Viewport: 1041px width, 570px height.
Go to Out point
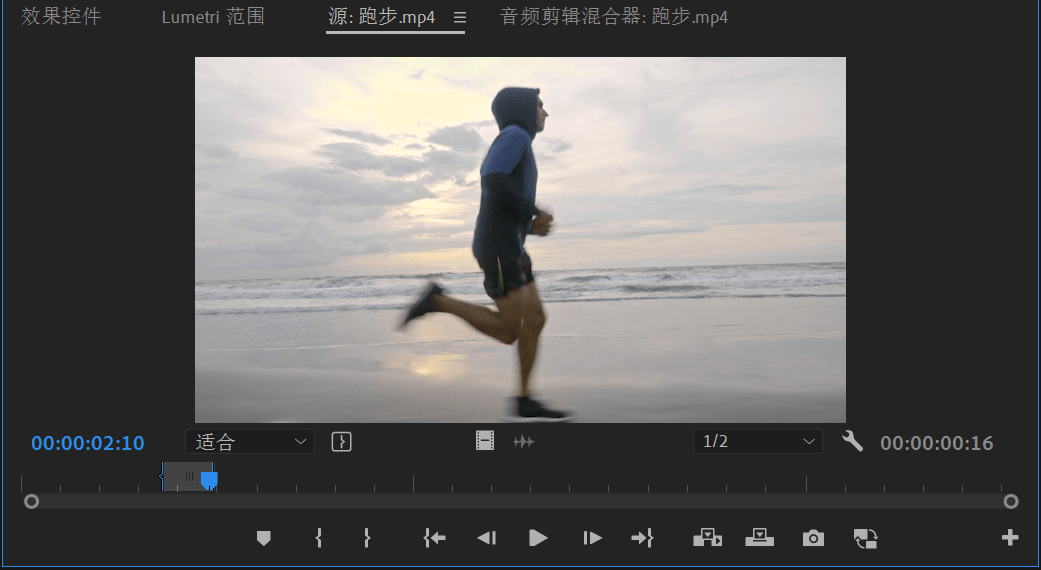pos(643,537)
